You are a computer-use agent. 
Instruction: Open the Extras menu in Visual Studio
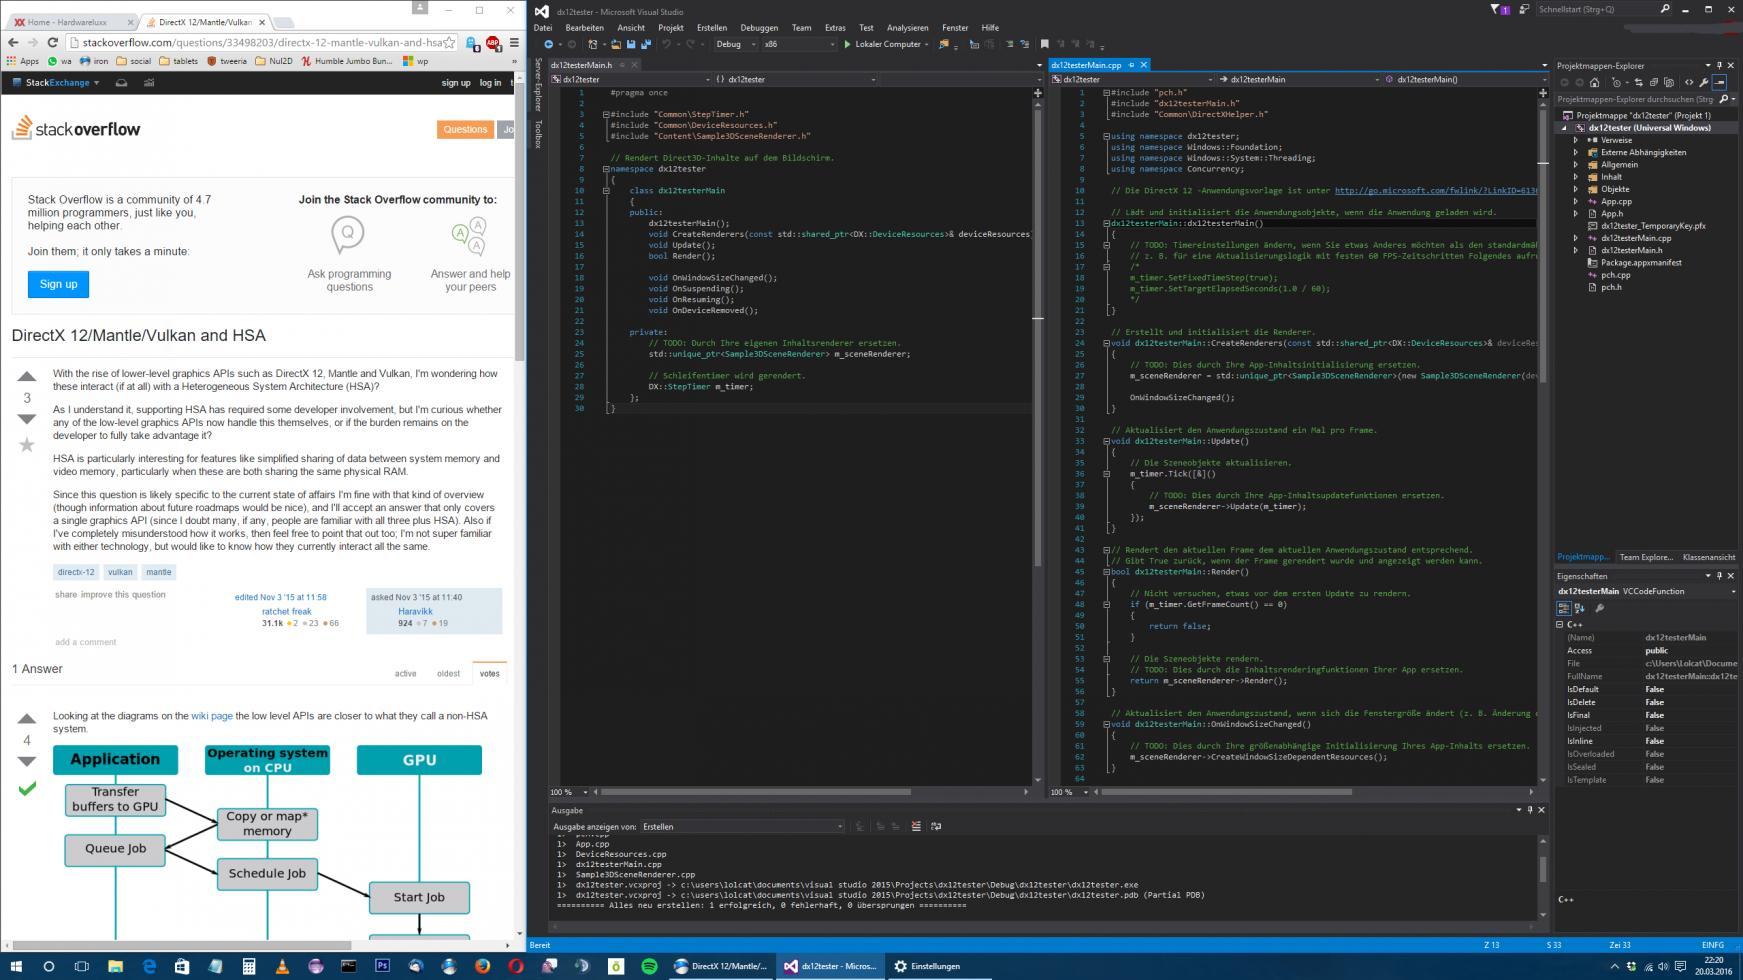point(835,28)
